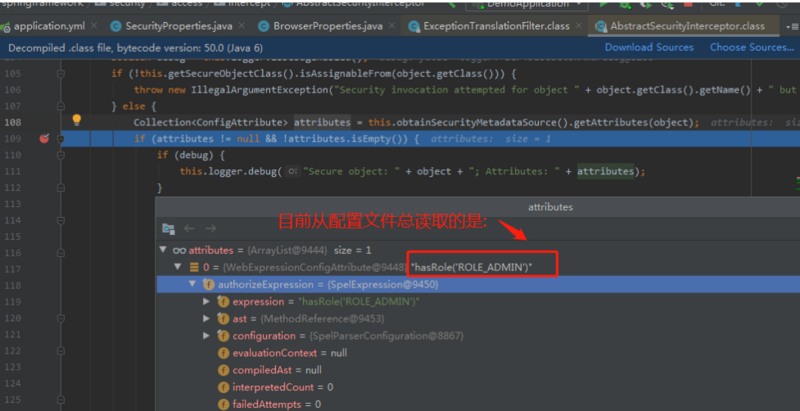Click the green Run icon in toolbar
800x411 pixels.
click(x=603, y=4)
